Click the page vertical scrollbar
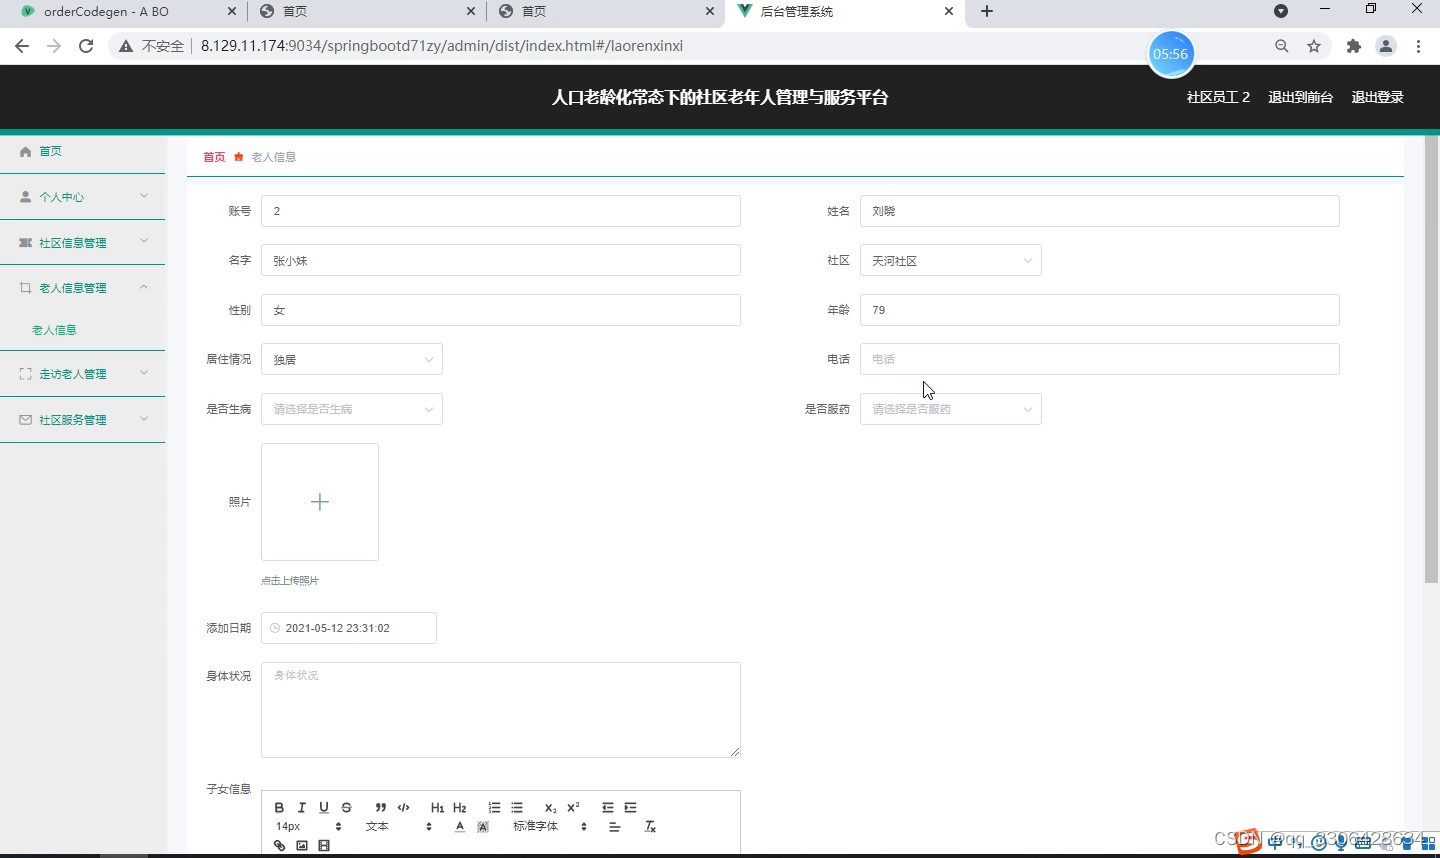The image size is (1440, 858). coord(1431,358)
